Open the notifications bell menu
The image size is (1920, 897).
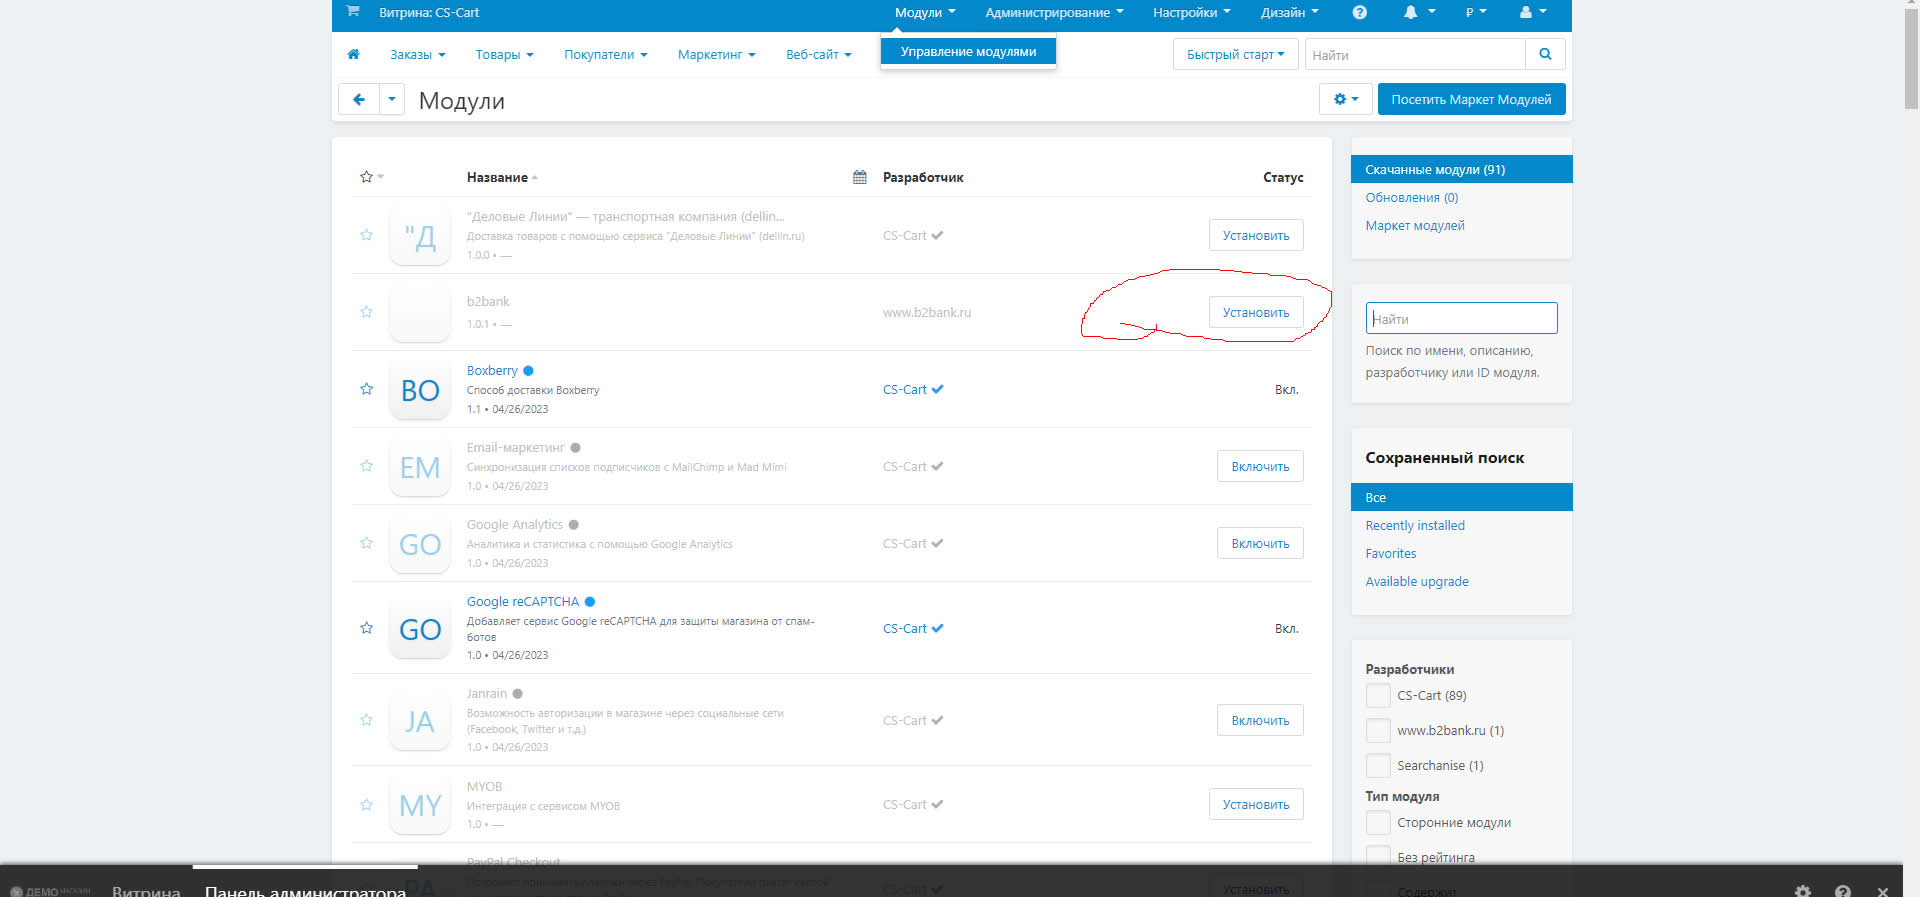1417,12
